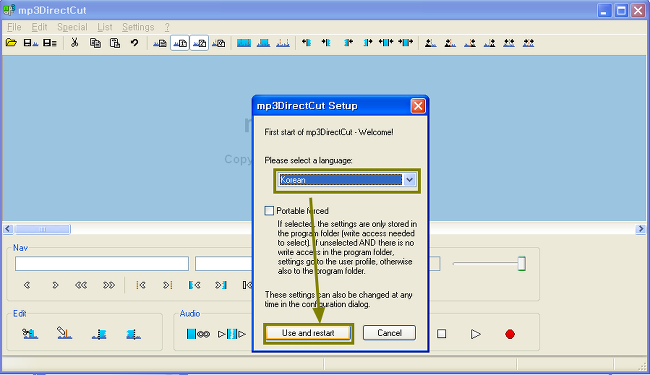This screenshot has height=375, width=650.
Task: Open the Edit menu
Action: (x=39, y=27)
